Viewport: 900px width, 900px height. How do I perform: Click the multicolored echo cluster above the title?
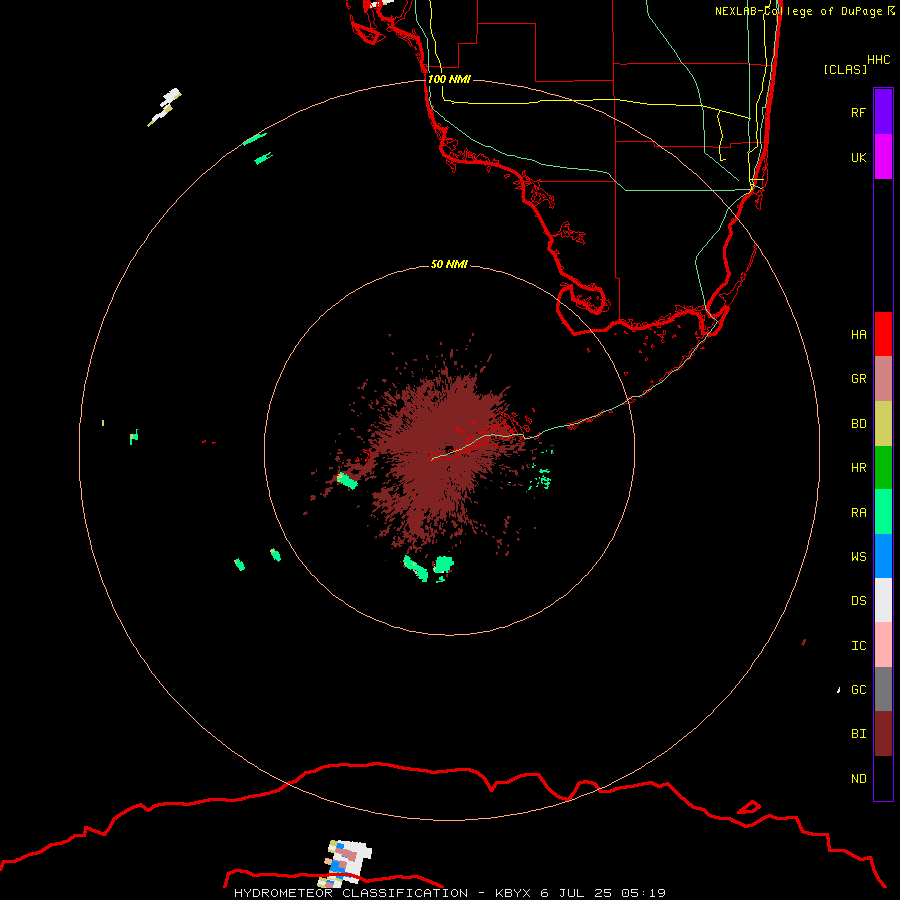(344, 863)
